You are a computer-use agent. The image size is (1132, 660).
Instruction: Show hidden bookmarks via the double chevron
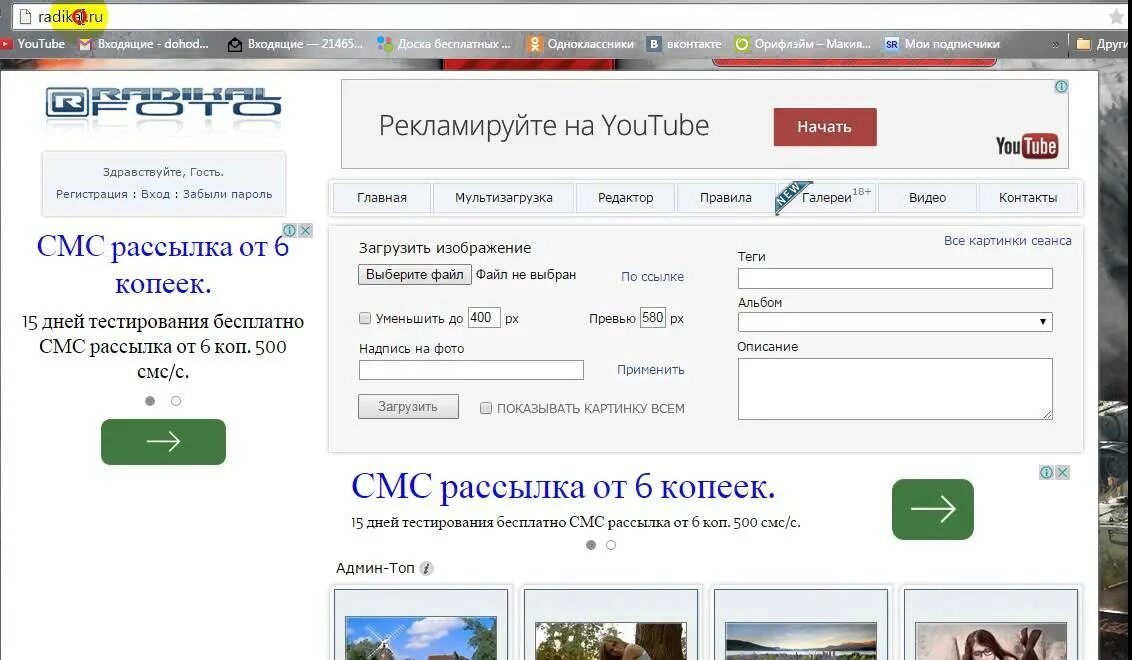click(x=1055, y=45)
